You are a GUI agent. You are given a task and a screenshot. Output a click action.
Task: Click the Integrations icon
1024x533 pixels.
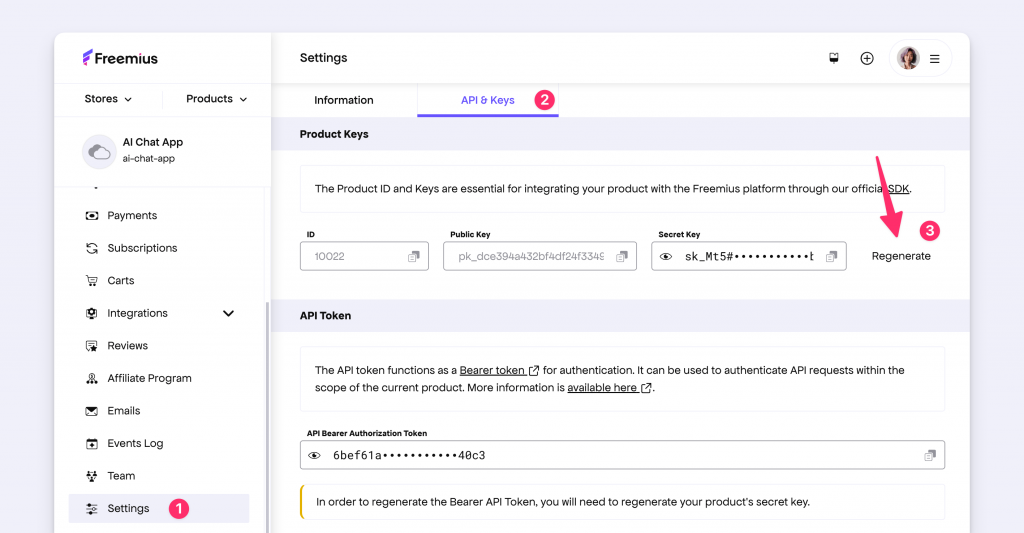pyautogui.click(x=92, y=314)
